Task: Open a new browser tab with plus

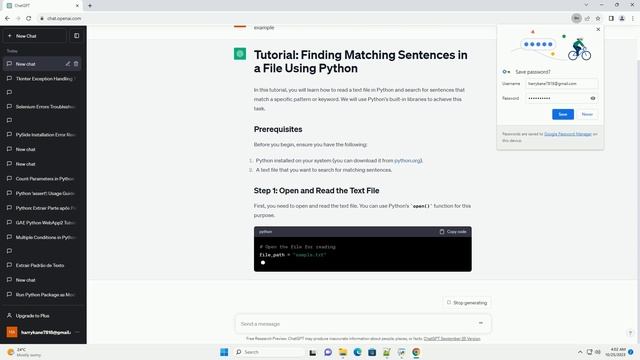Action: (90, 6)
